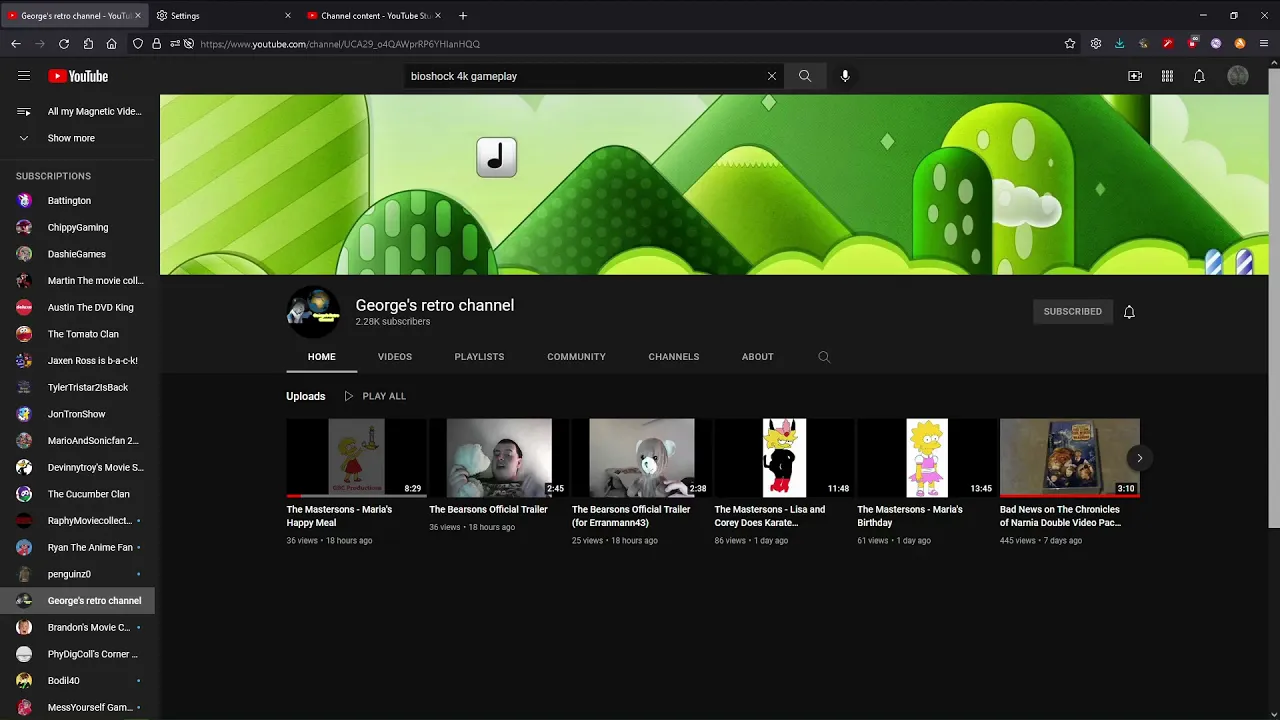Click The Mastersons - Maria's Birthday title

click(910, 516)
